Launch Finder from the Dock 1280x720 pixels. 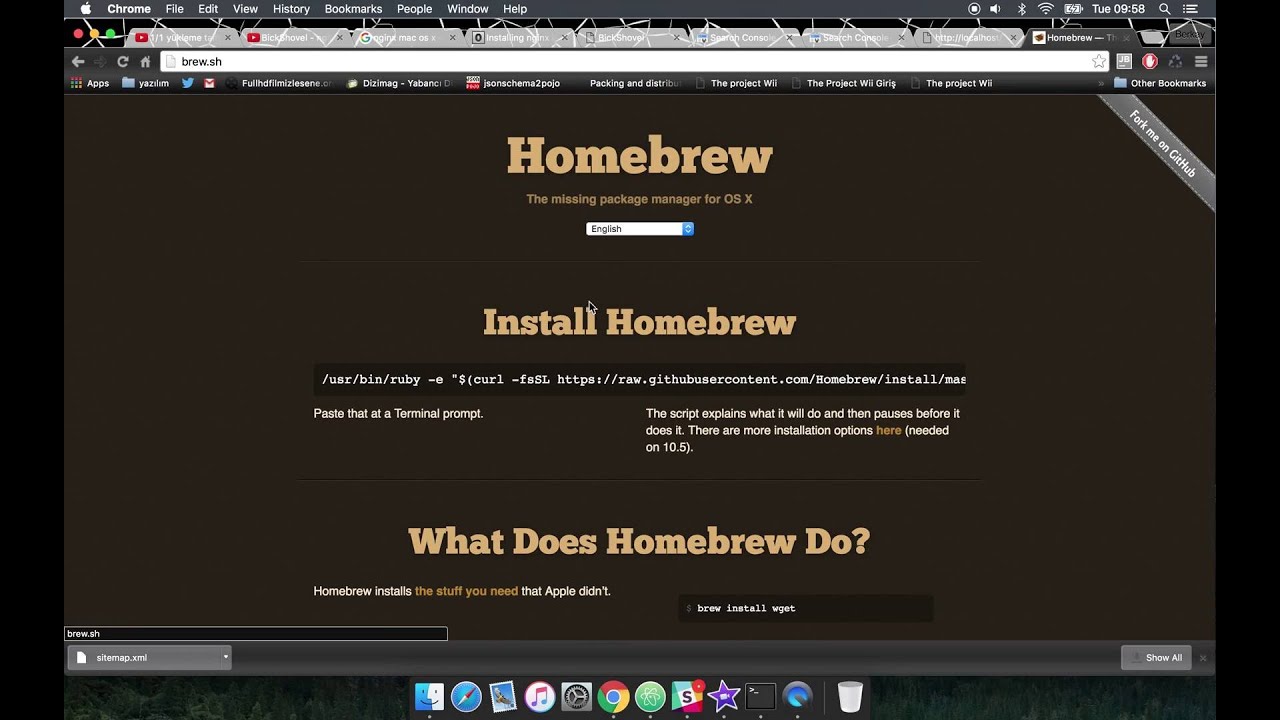coord(429,696)
